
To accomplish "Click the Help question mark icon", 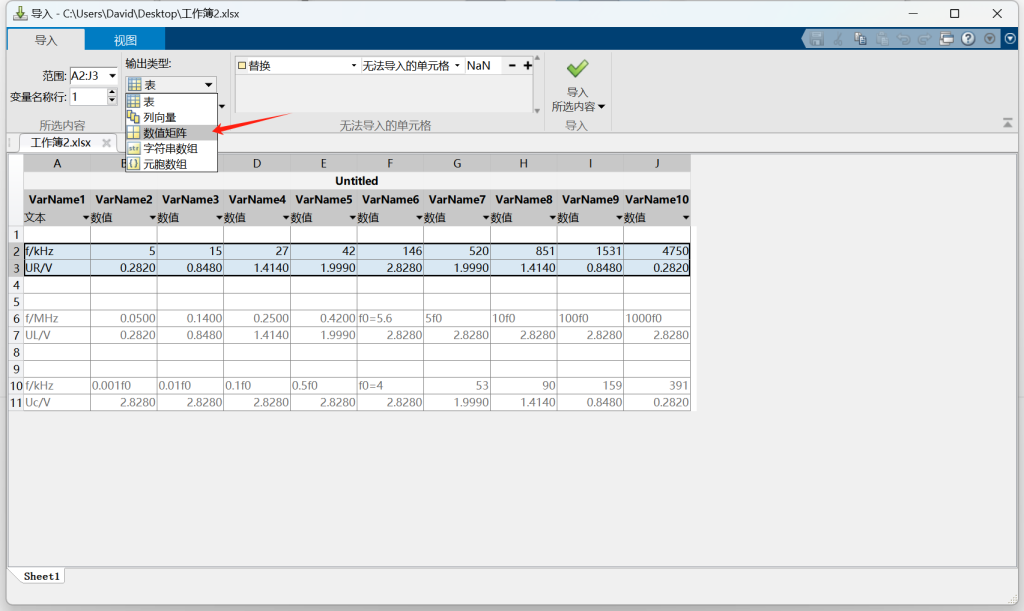I will pos(968,39).
